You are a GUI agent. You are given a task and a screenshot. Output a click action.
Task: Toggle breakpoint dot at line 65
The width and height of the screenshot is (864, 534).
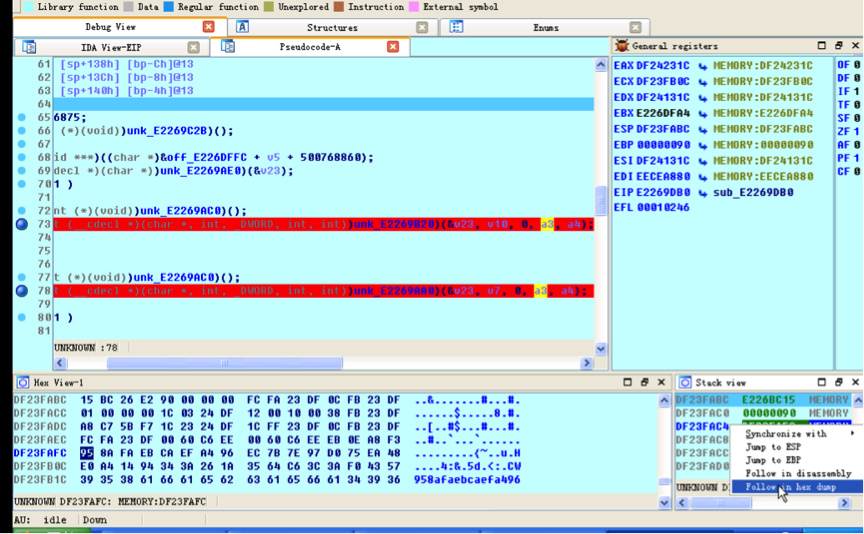tap(21, 117)
